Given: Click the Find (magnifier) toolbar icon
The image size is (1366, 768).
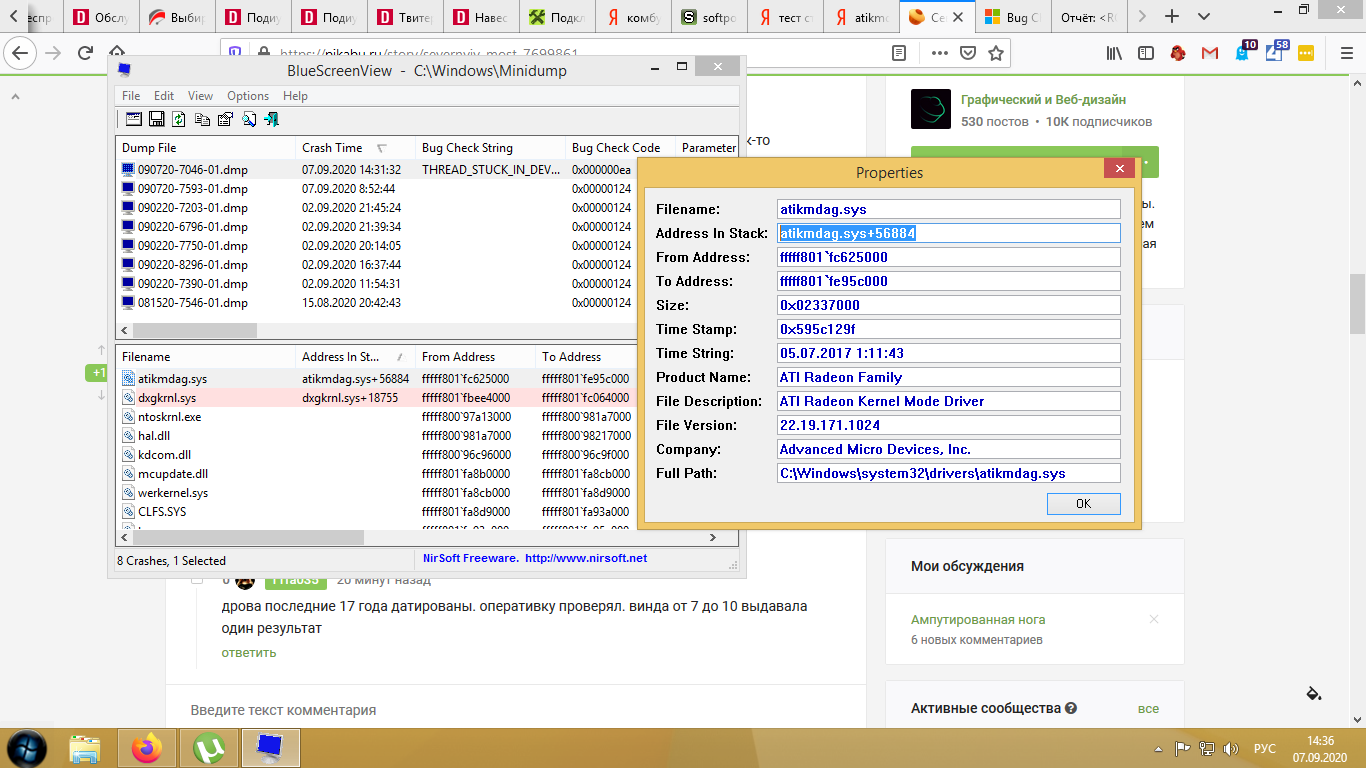Looking at the screenshot, I should coord(249,119).
